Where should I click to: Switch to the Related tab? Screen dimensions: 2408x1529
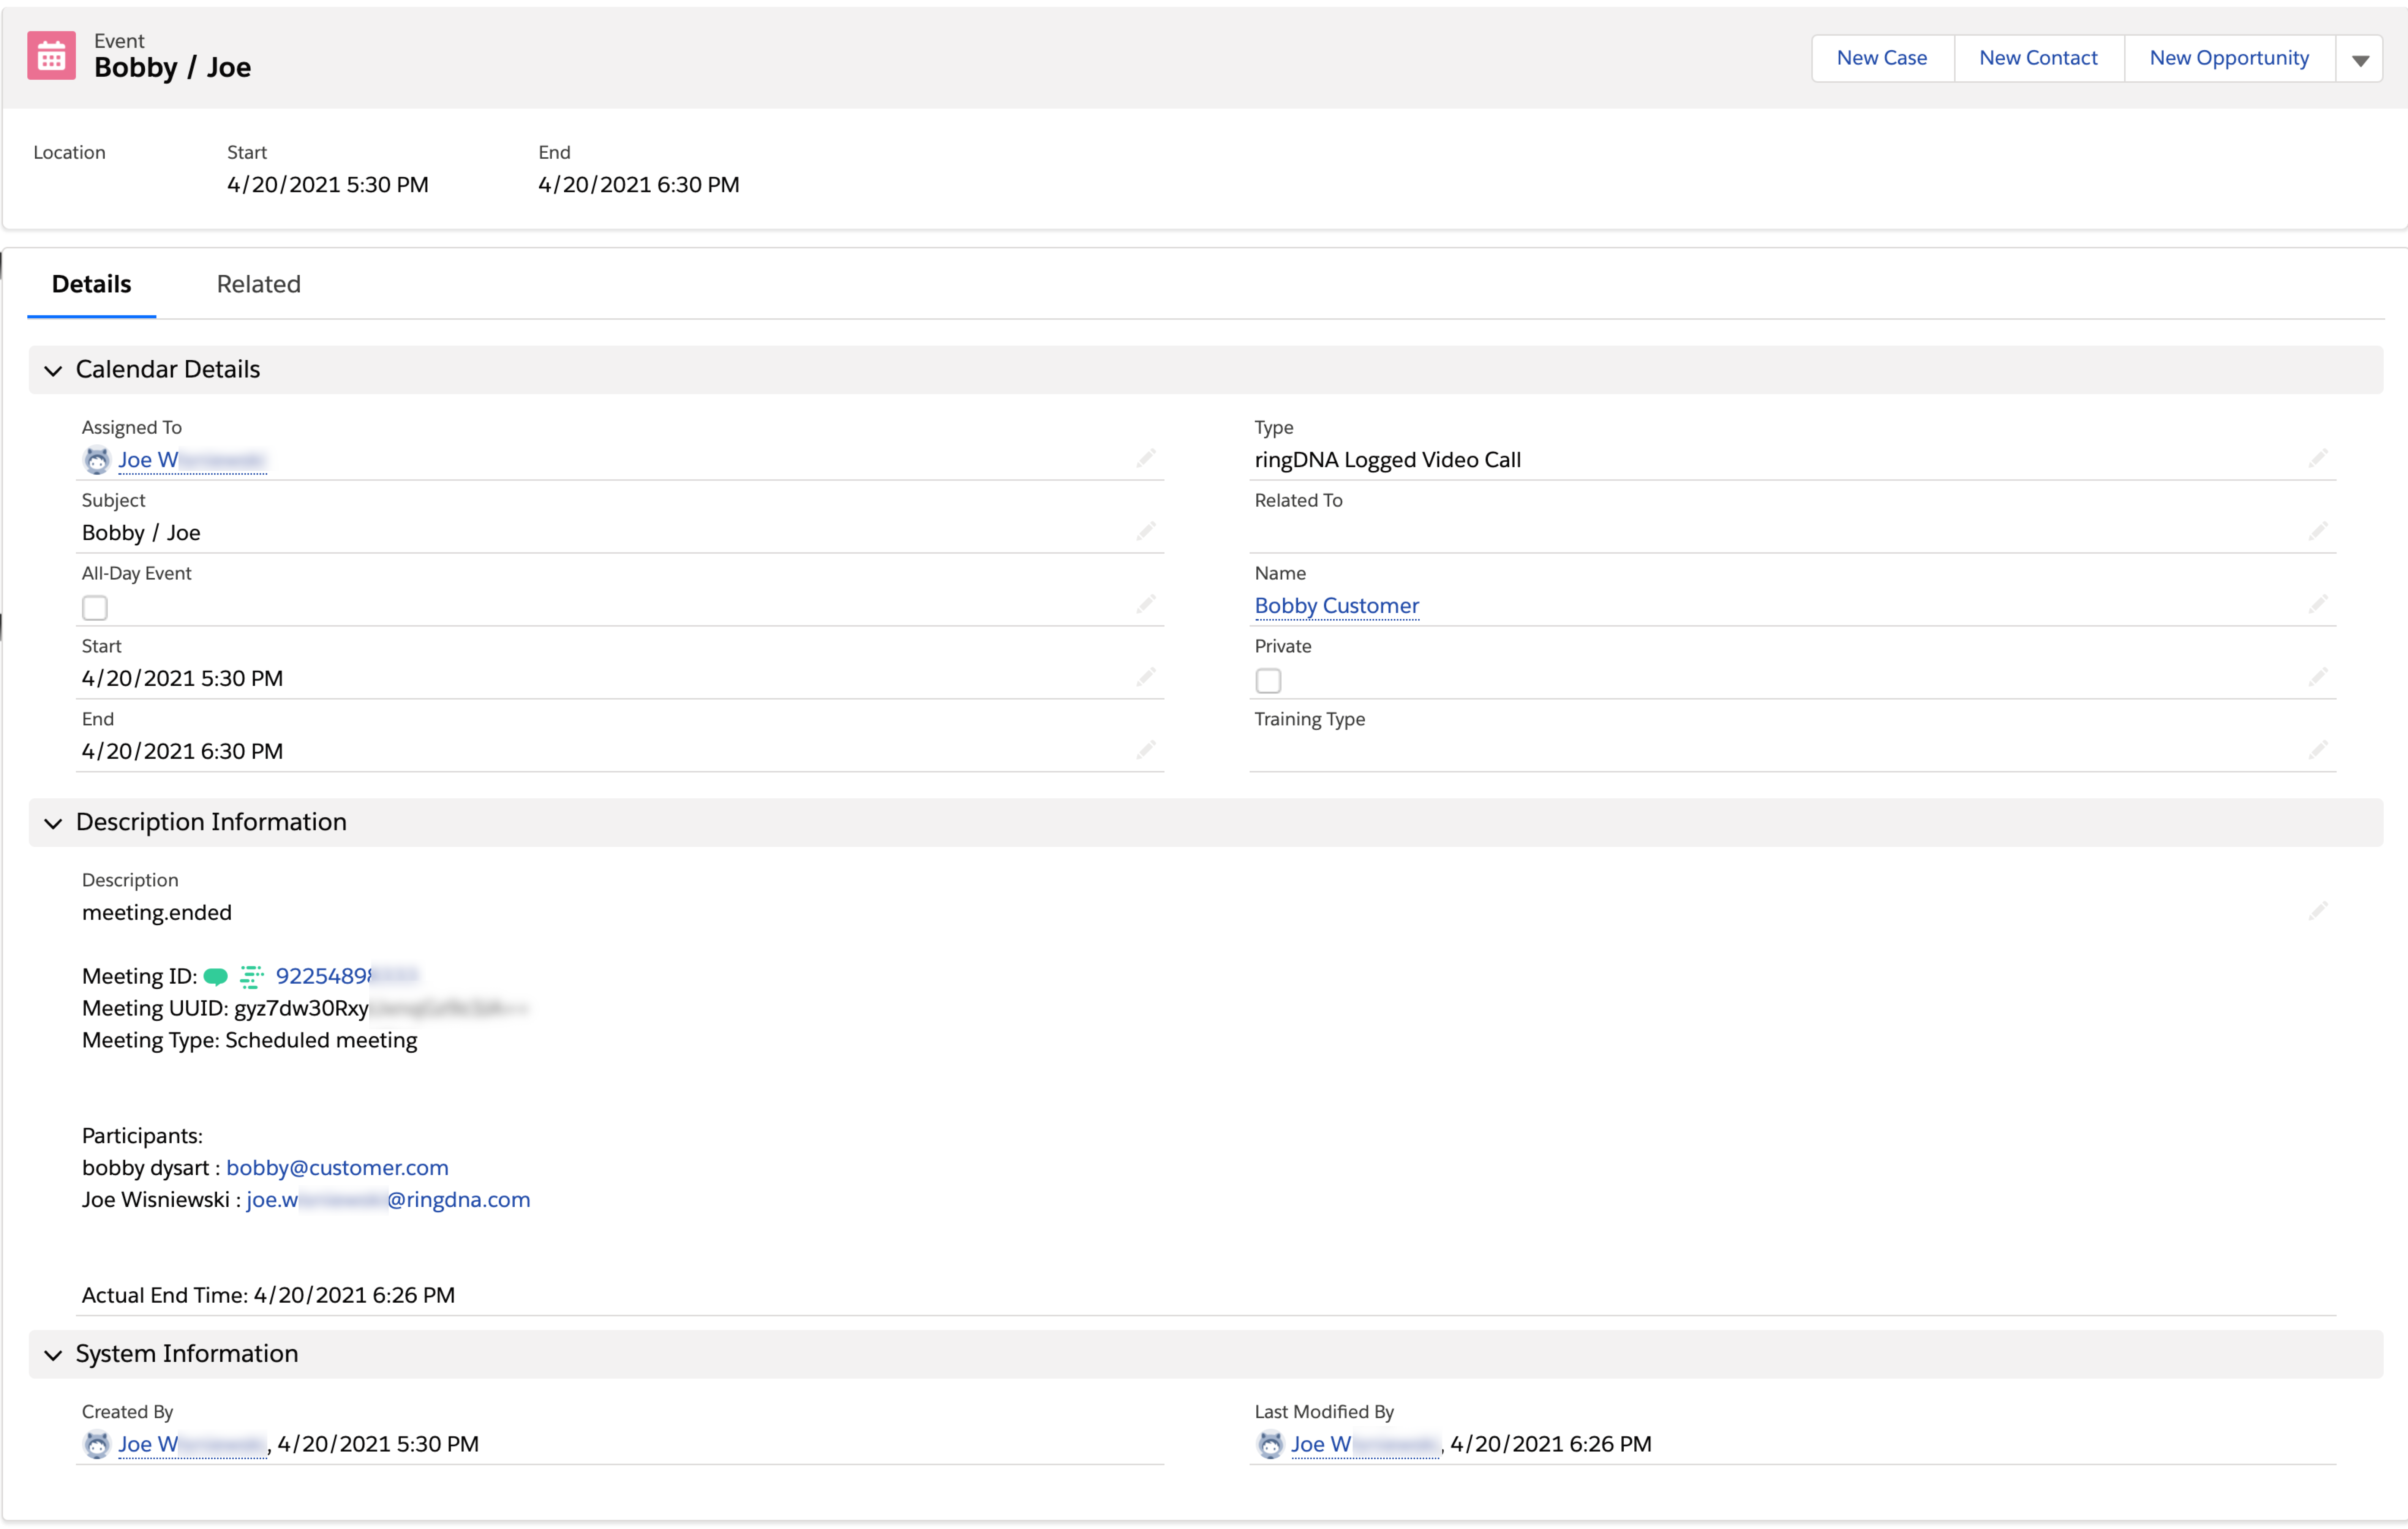258,284
